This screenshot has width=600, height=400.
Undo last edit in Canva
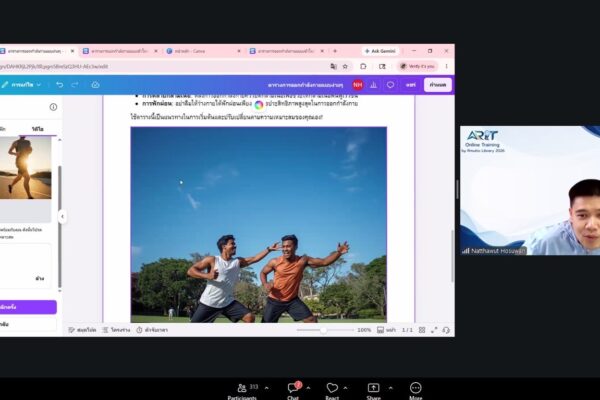(x=59, y=85)
